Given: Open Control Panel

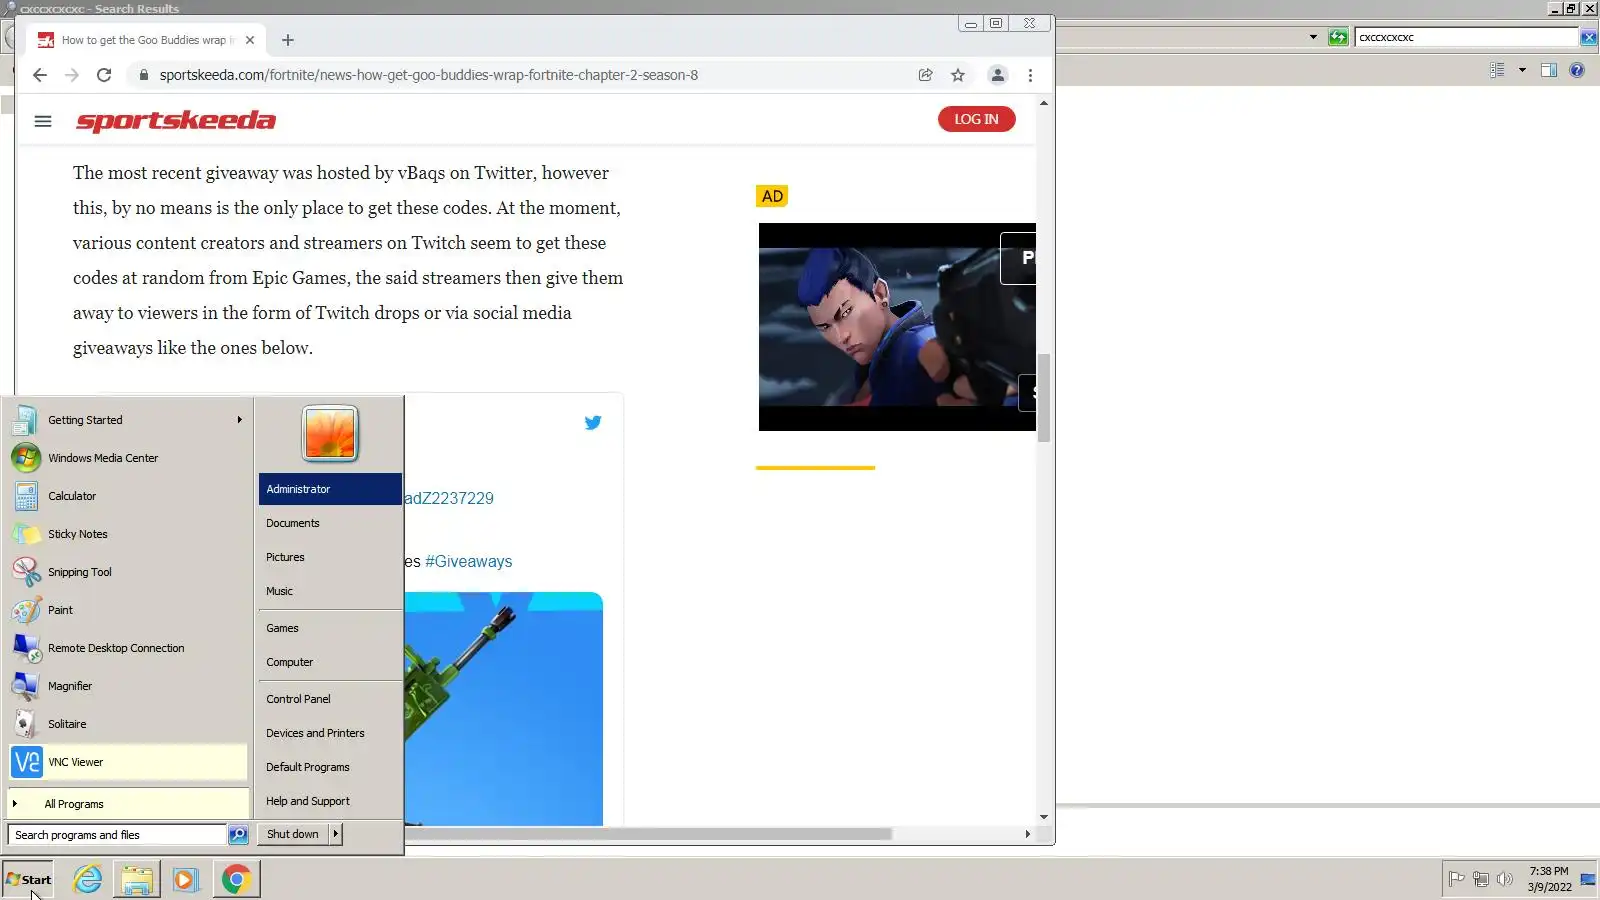Looking at the screenshot, I should [x=330, y=699].
